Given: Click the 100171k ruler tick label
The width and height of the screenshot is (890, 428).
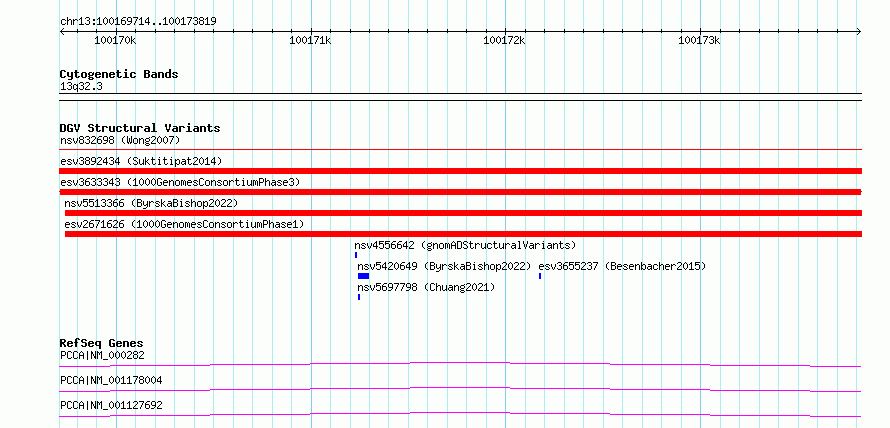Looking at the screenshot, I should click(x=310, y=40).
